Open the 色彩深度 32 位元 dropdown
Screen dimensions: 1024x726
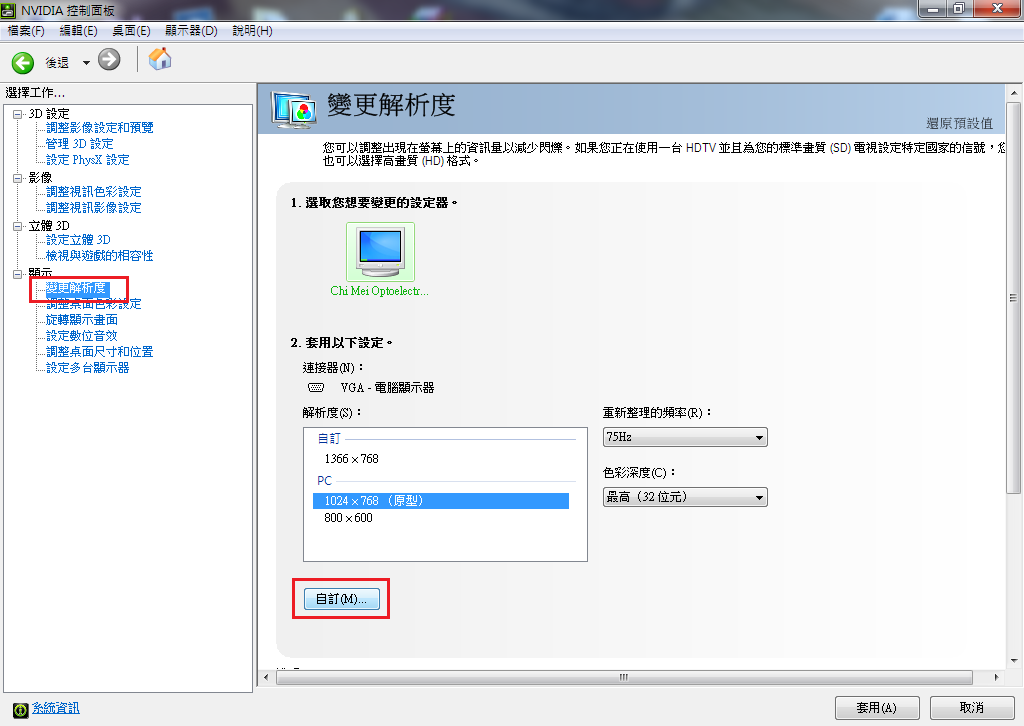pos(685,497)
